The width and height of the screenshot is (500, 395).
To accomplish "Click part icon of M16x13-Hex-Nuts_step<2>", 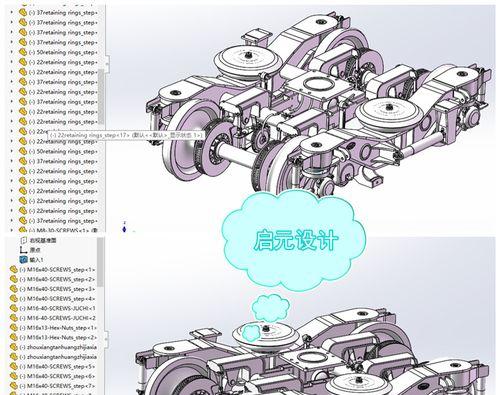I will click(14, 337).
